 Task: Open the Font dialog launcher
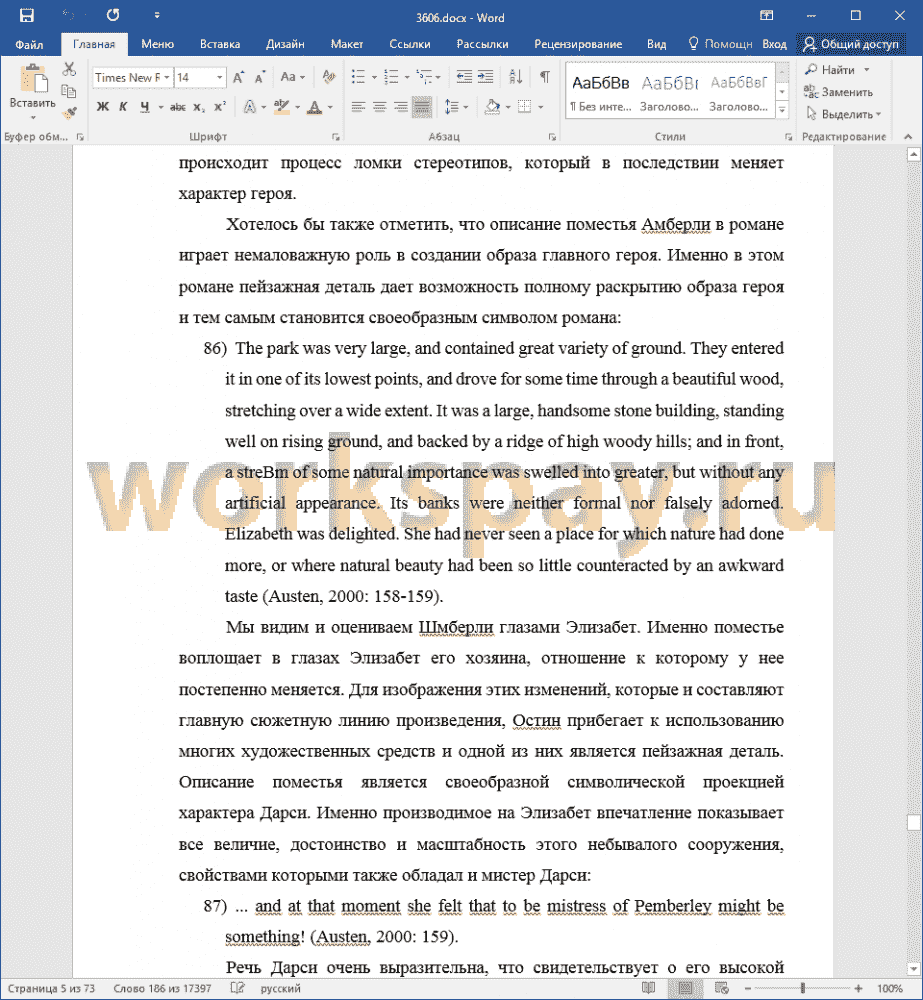click(x=336, y=137)
